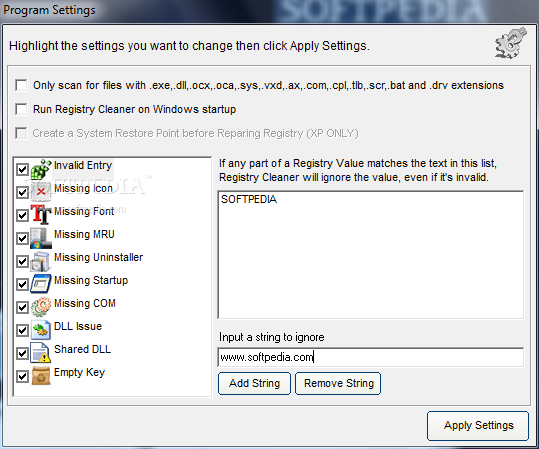Click the Missing Startup window icon
The height and width of the screenshot is (449, 539).
[41, 284]
